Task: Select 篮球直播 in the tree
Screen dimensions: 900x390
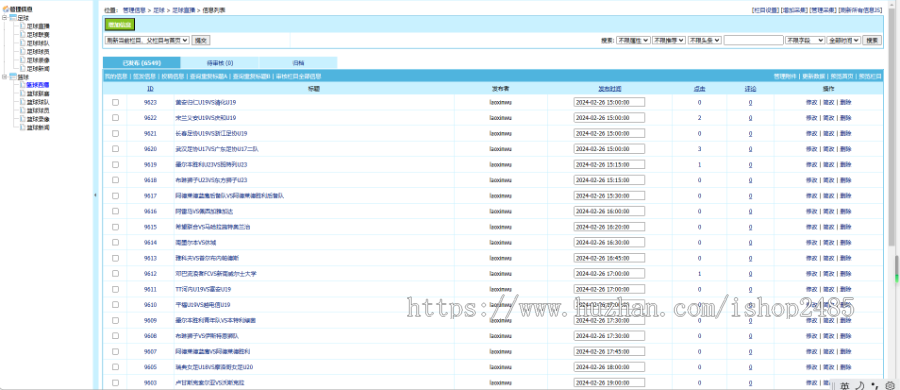Action: click(38, 85)
